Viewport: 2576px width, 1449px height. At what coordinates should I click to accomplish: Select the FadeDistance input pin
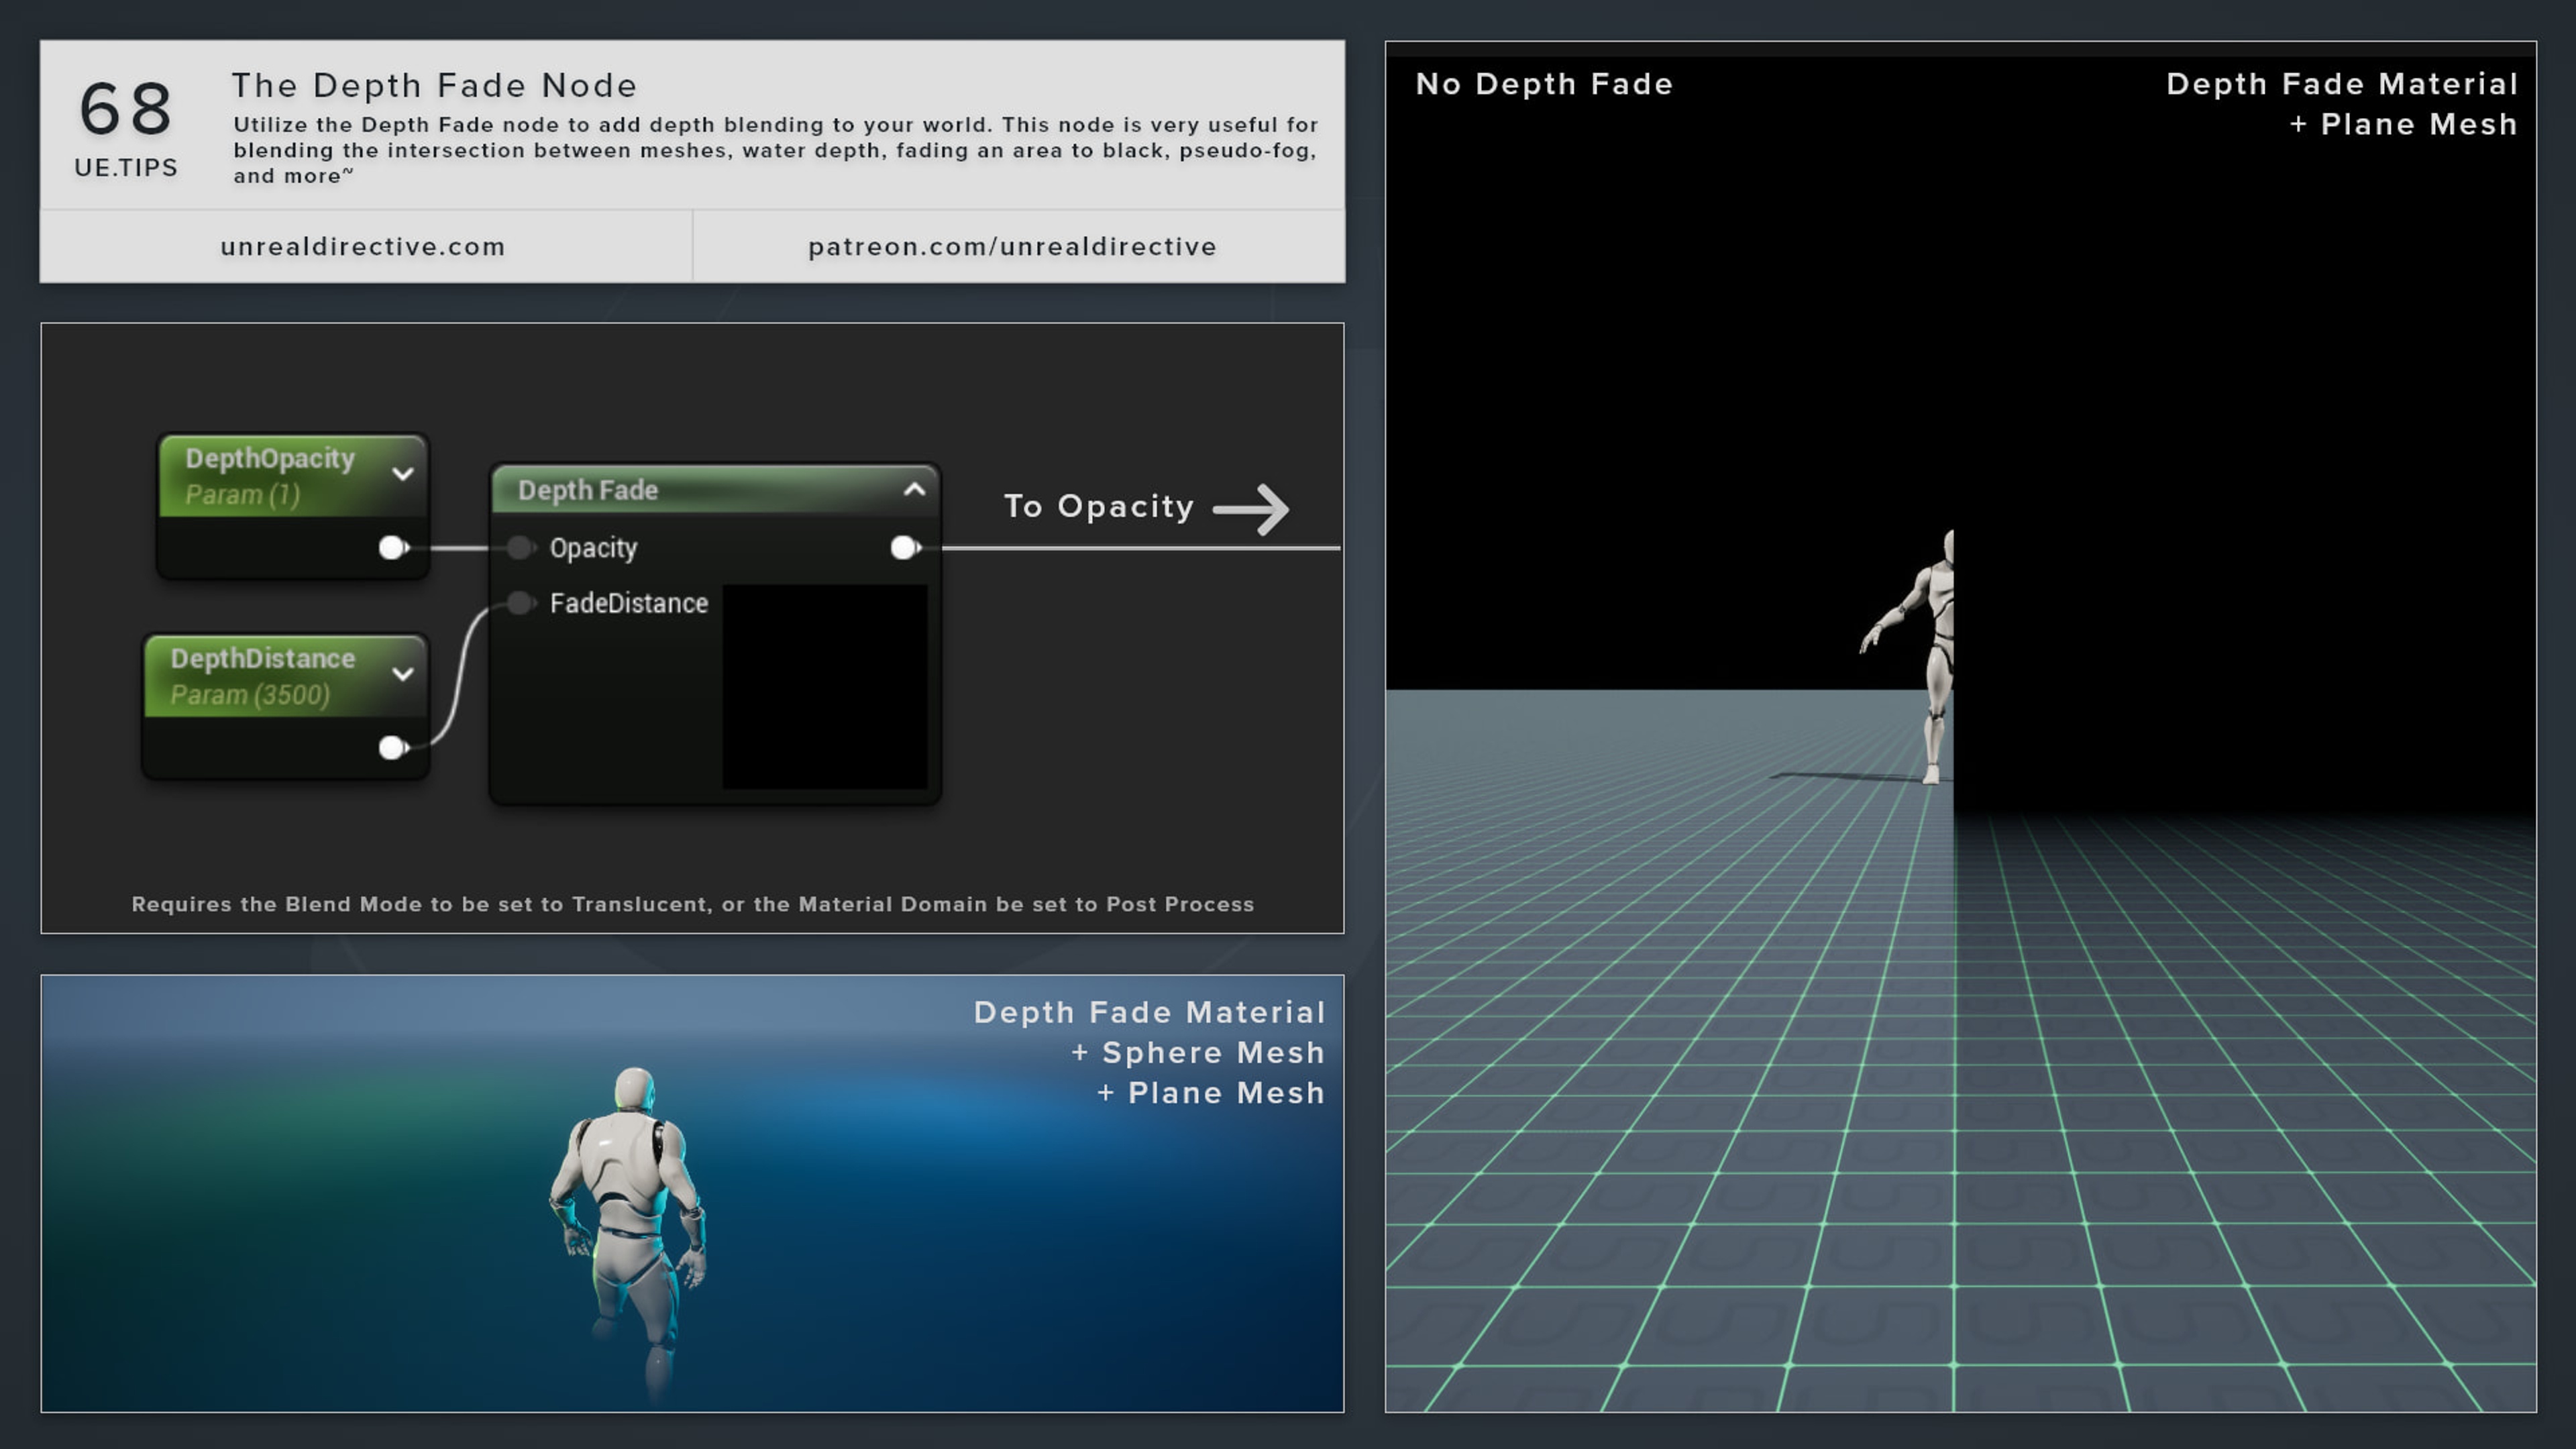[520, 603]
